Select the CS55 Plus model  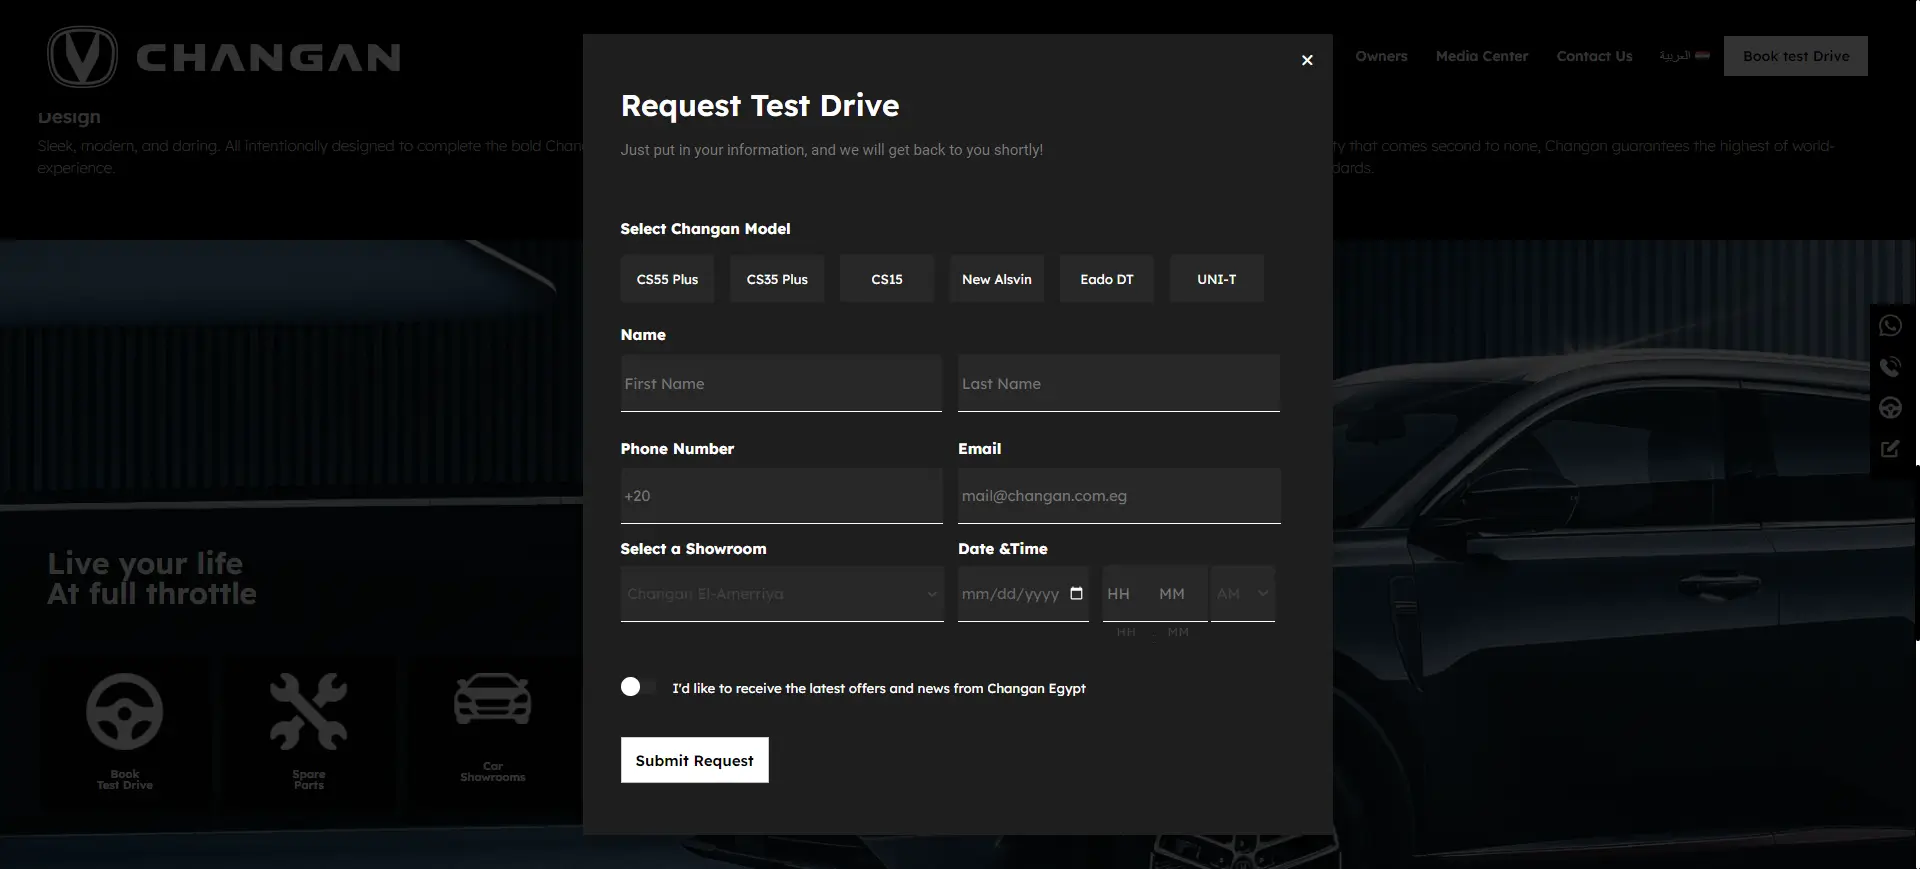coord(667,279)
